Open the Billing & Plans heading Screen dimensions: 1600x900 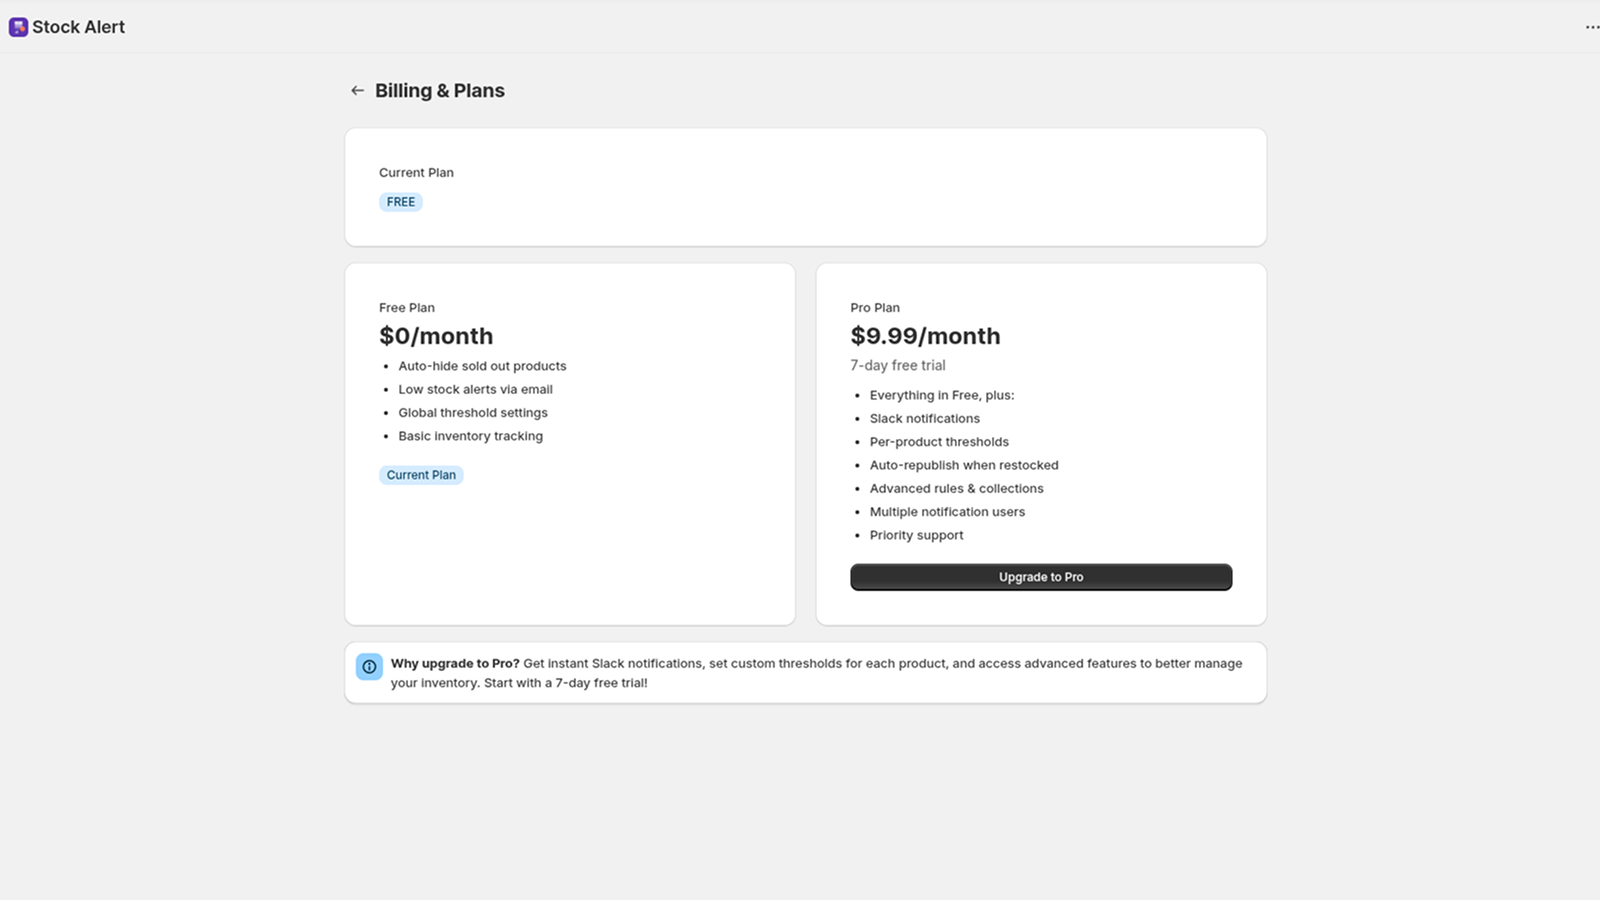click(440, 90)
